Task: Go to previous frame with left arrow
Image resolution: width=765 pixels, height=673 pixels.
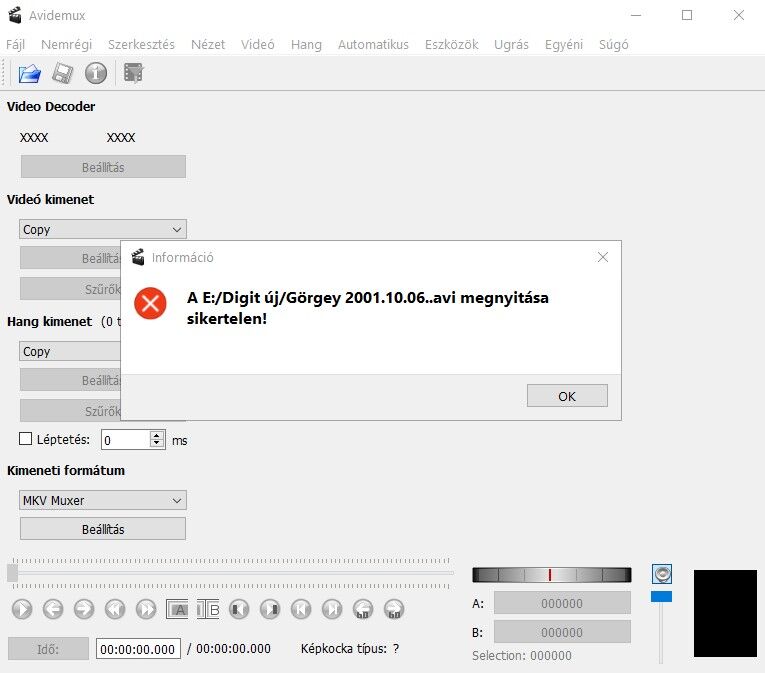Action: pyautogui.click(x=53, y=609)
